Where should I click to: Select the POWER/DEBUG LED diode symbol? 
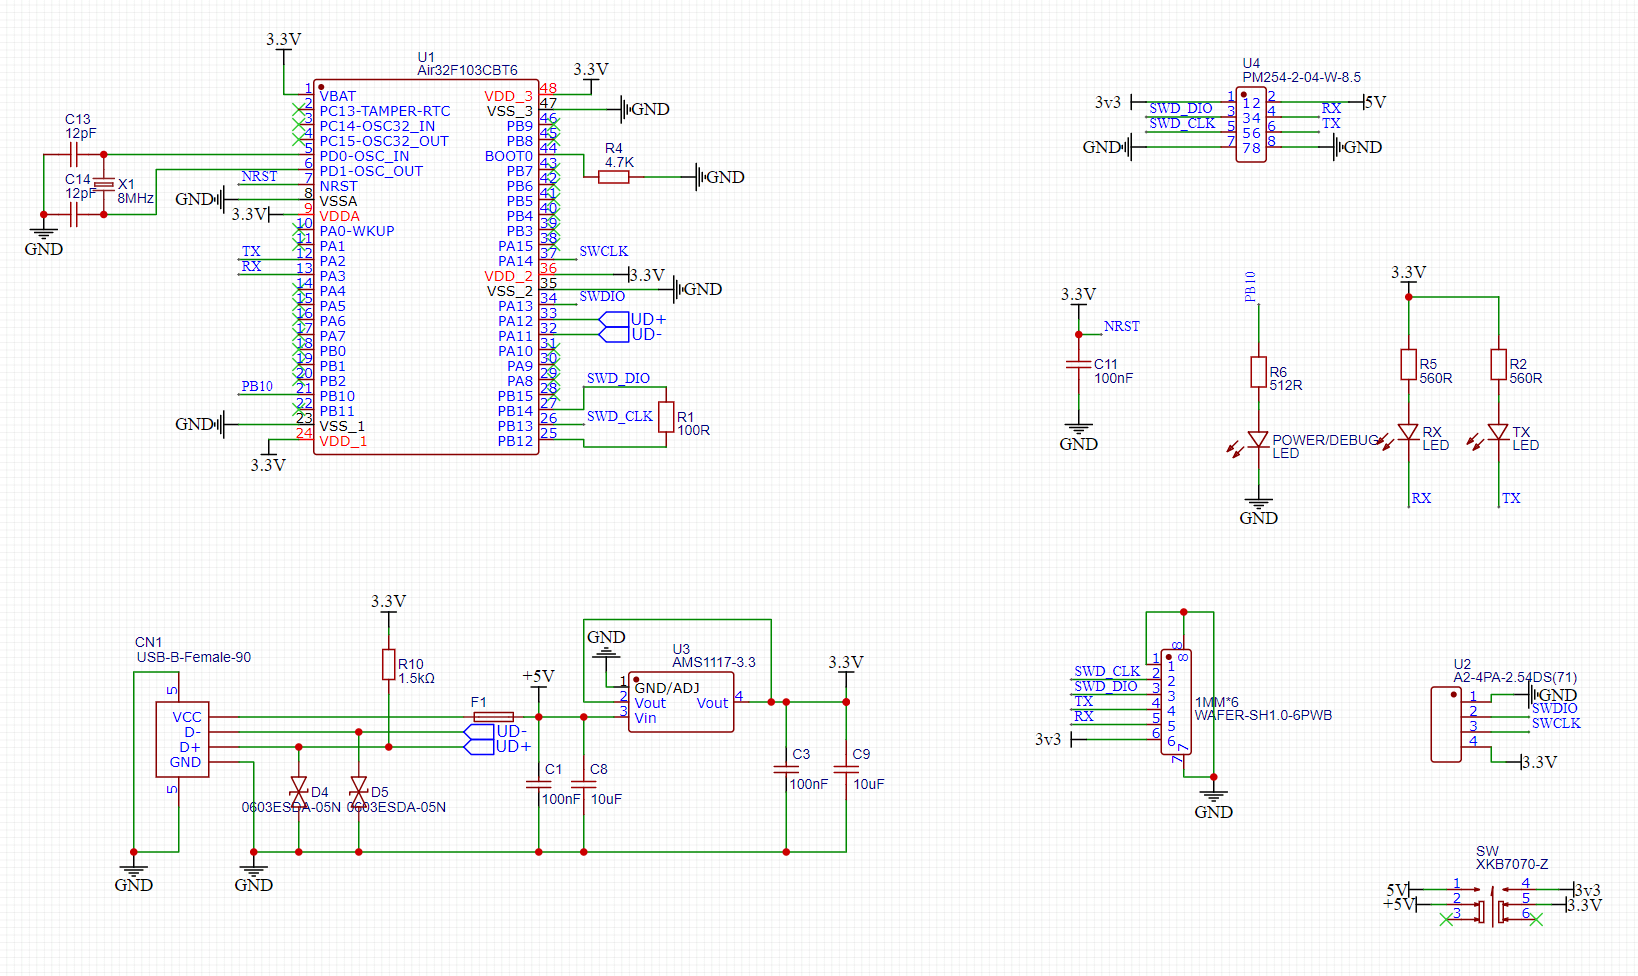click(x=1258, y=440)
